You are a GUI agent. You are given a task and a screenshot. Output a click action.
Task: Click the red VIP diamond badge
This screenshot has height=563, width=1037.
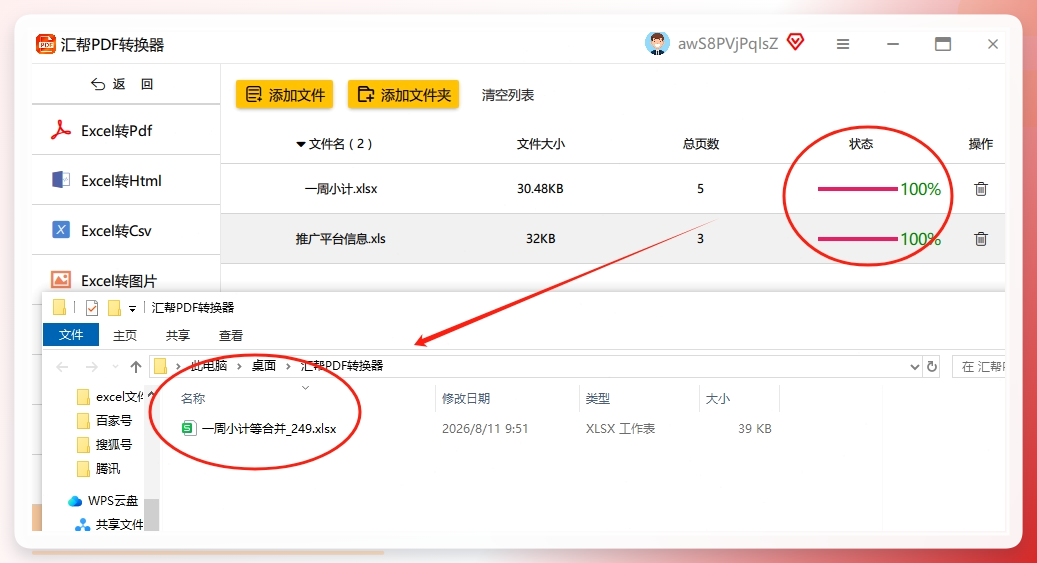pos(796,42)
